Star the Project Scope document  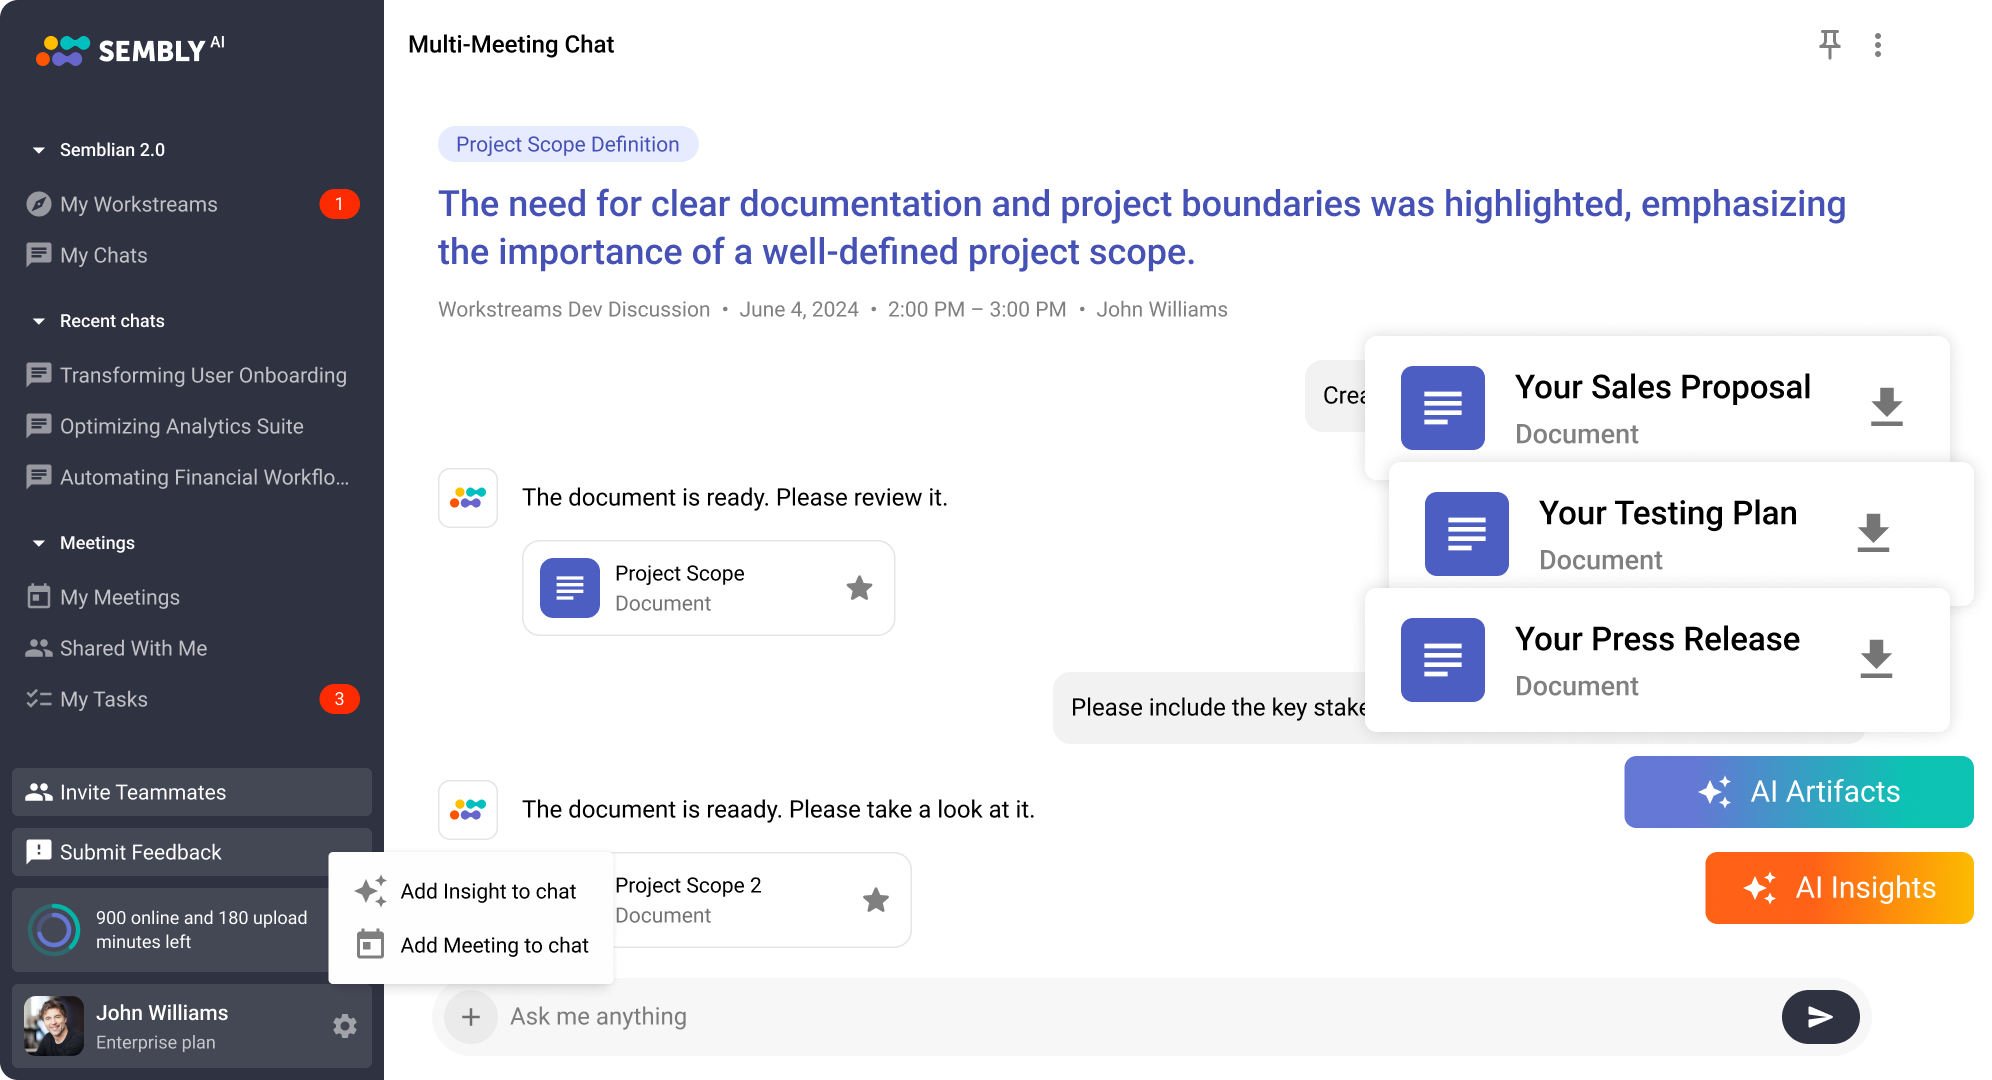(x=859, y=589)
